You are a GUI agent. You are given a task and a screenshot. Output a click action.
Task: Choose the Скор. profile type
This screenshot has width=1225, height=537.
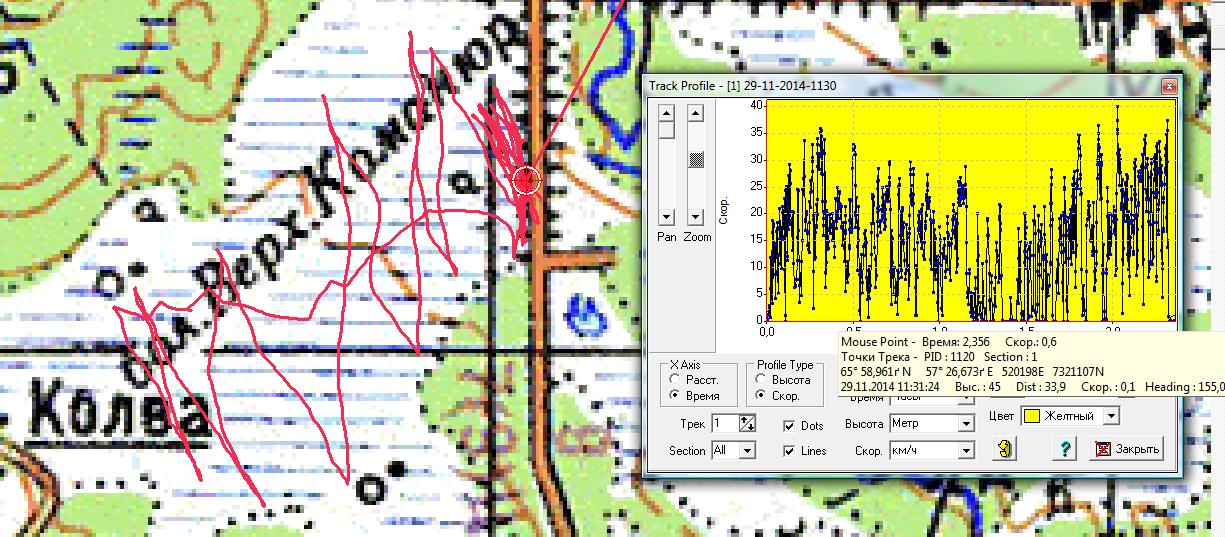pos(762,396)
